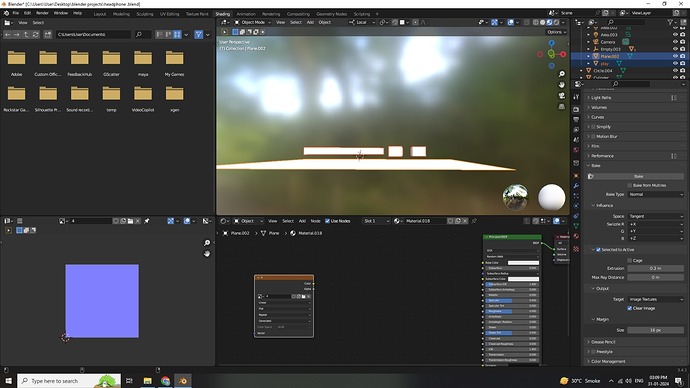Image resolution: width=690 pixels, height=388 pixels.
Task: Click the Bake button
Action: point(638,176)
